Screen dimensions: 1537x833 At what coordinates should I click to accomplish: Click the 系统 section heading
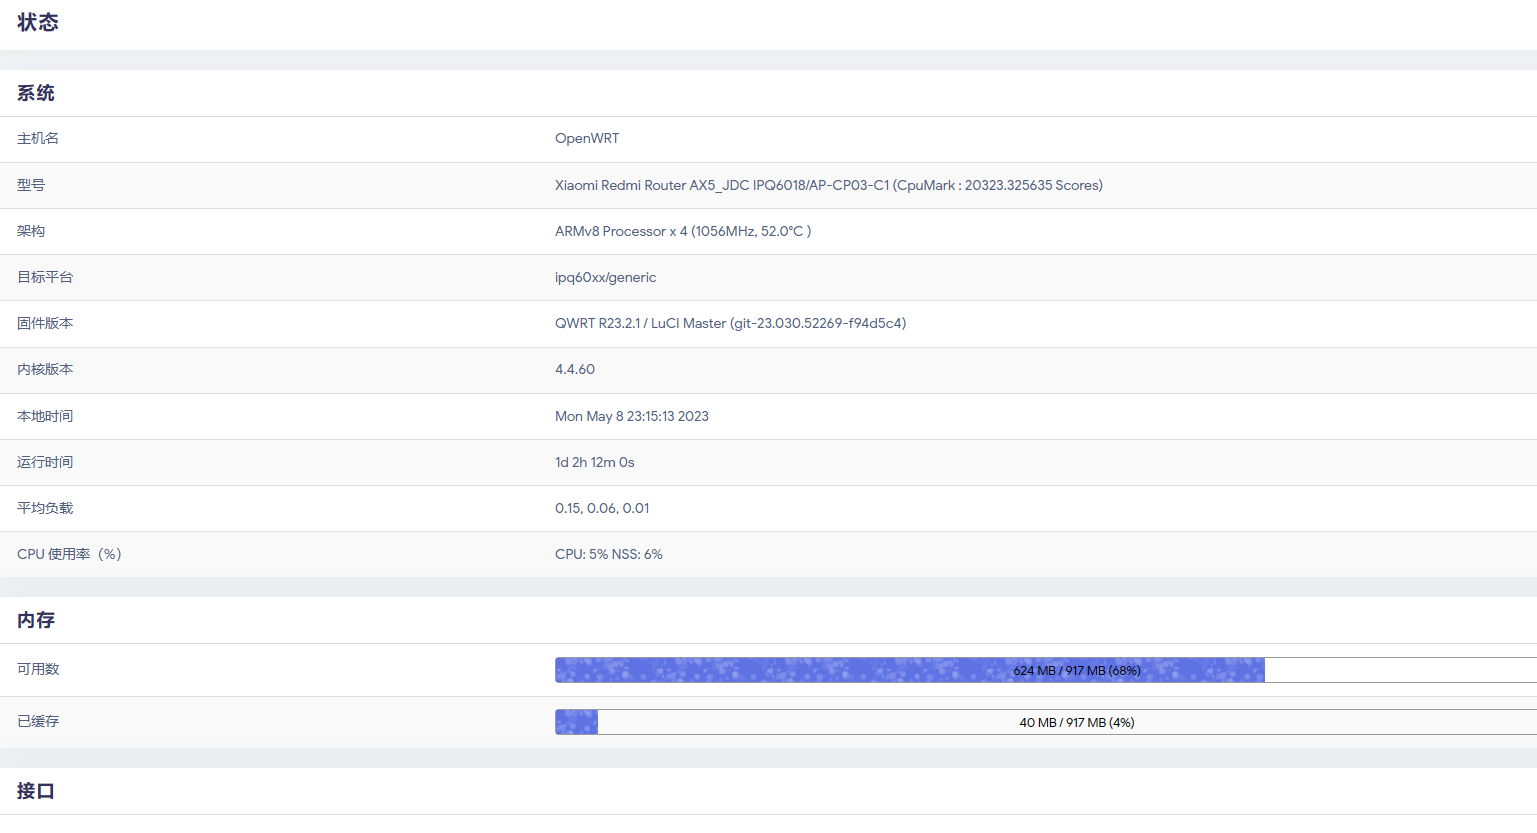point(36,93)
